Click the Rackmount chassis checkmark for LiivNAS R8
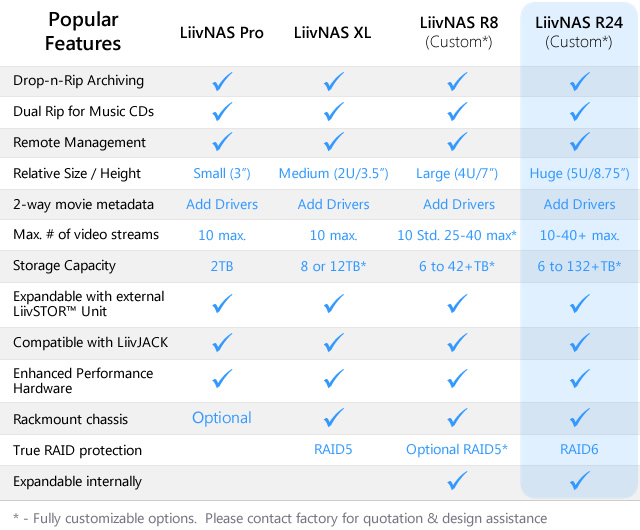Viewport: 640px width, 530px height. point(459,419)
